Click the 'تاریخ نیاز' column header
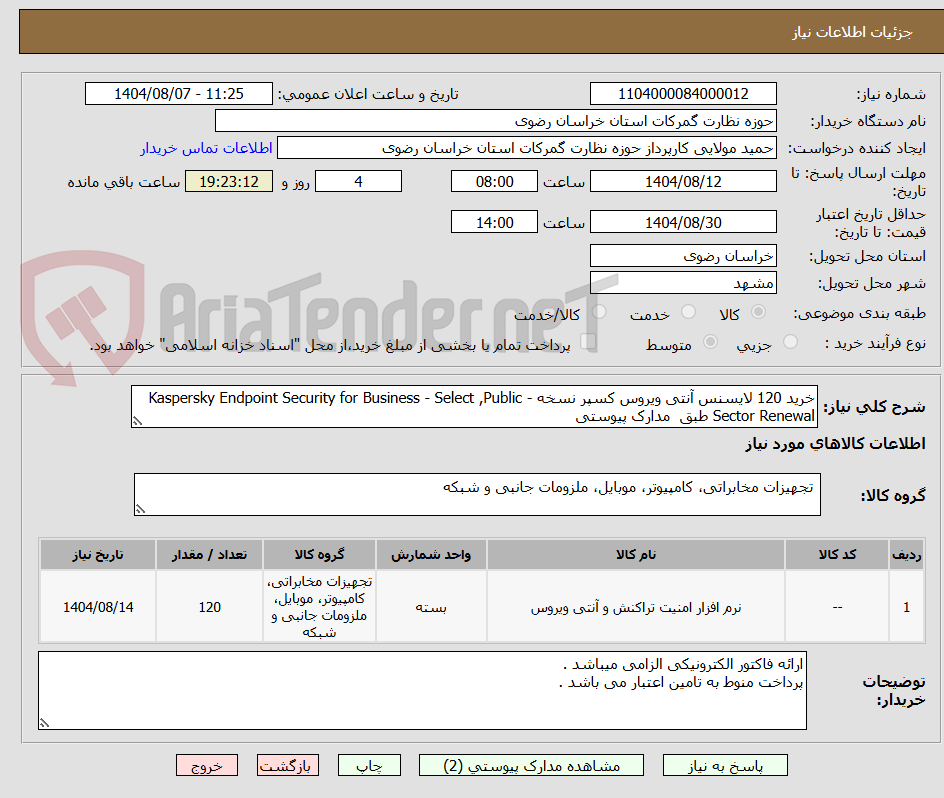 pos(98,555)
